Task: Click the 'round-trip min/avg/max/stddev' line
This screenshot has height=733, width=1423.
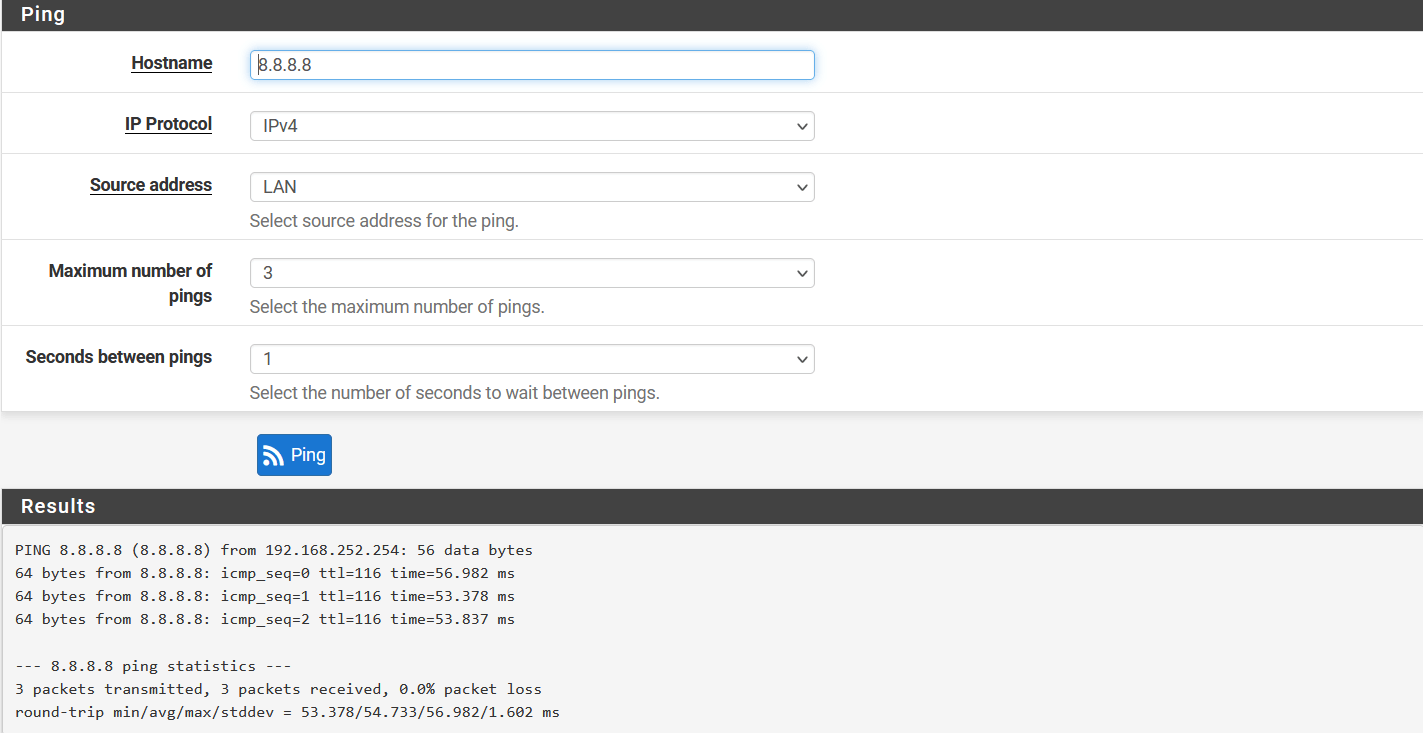Action: 287,712
